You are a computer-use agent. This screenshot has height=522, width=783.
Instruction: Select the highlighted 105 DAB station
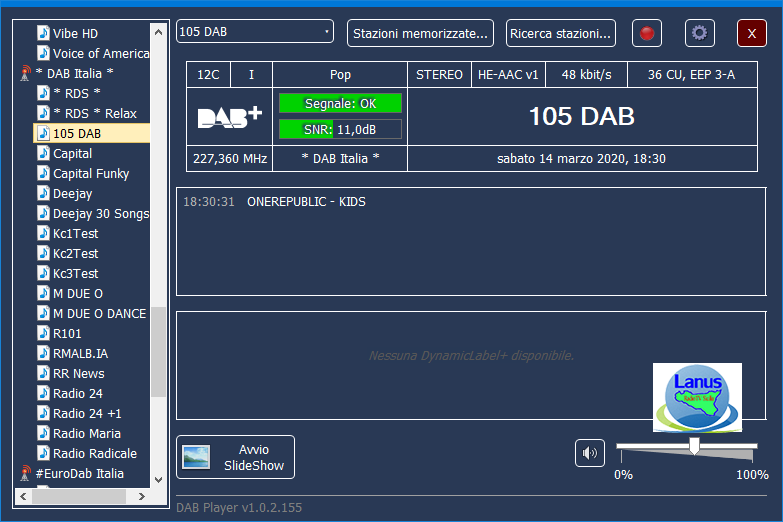(91, 133)
